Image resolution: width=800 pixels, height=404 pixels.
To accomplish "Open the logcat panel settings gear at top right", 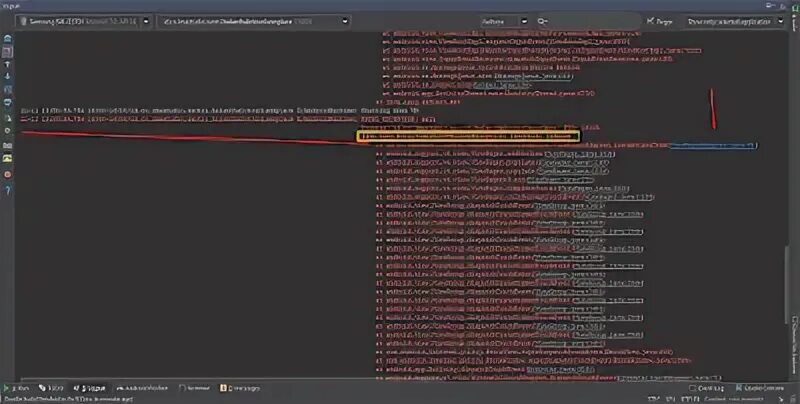I will [x=771, y=5].
